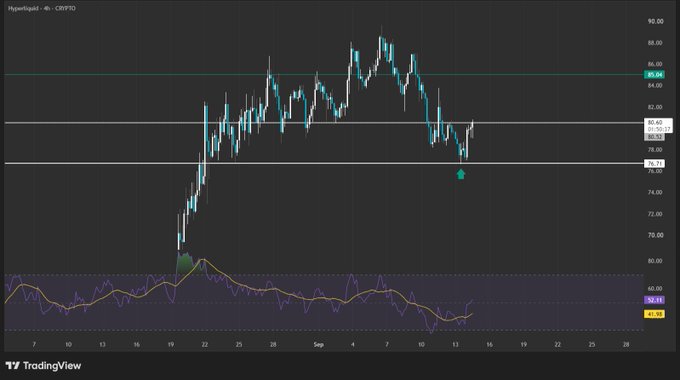Click the purple 52.11 RSI value label

654,300
